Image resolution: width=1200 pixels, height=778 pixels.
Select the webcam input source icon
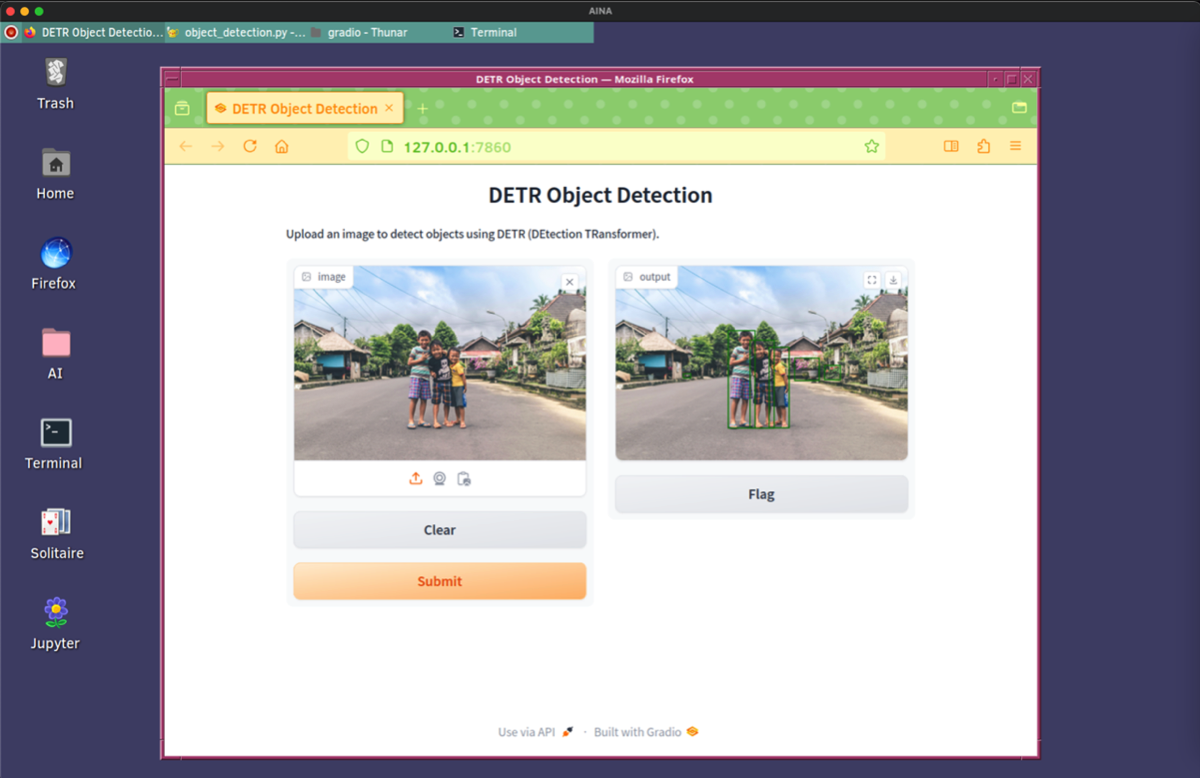click(x=440, y=479)
